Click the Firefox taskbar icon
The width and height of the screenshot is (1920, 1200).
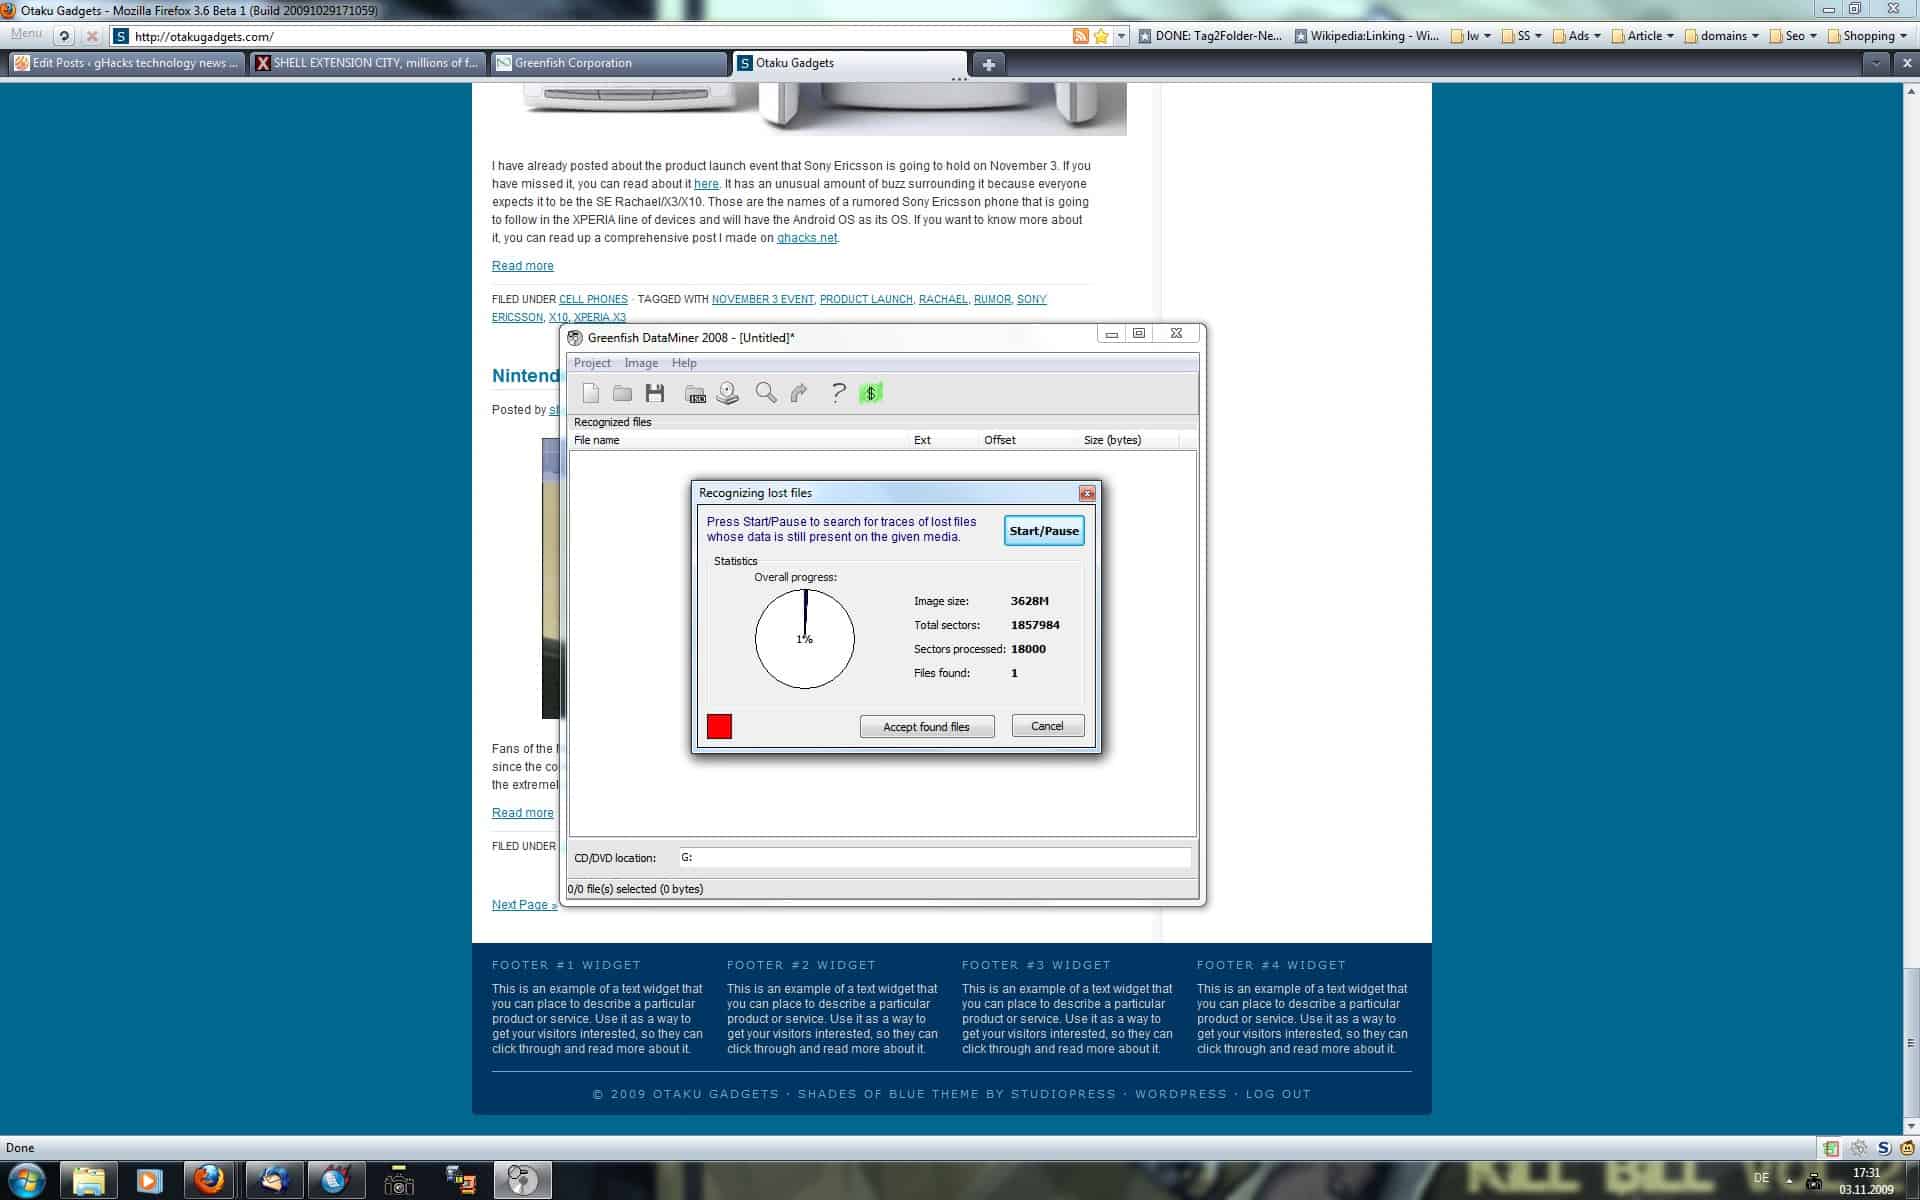(209, 1181)
